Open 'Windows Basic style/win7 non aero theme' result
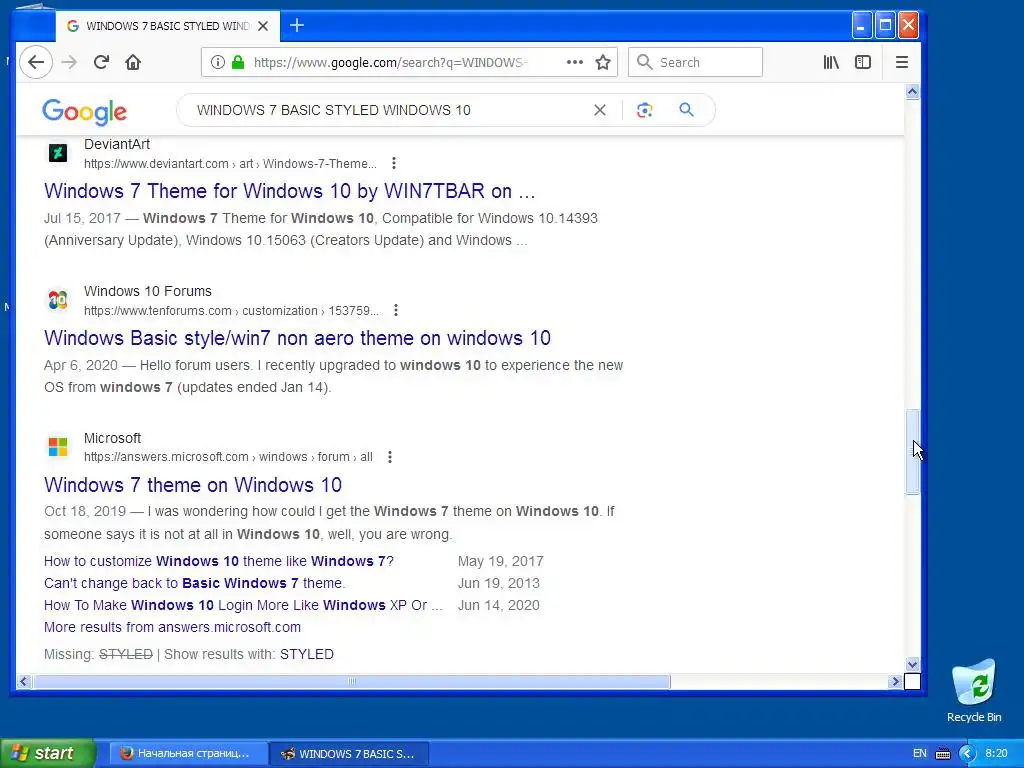Viewport: 1024px width, 768px height. (297, 338)
